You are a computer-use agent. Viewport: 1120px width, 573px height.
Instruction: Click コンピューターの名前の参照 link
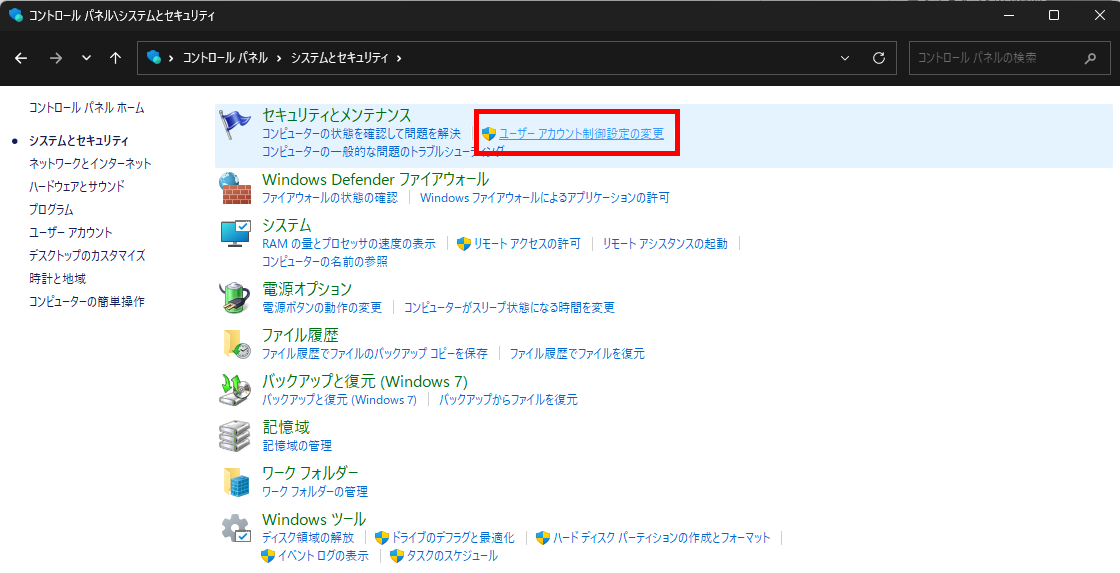(325, 261)
